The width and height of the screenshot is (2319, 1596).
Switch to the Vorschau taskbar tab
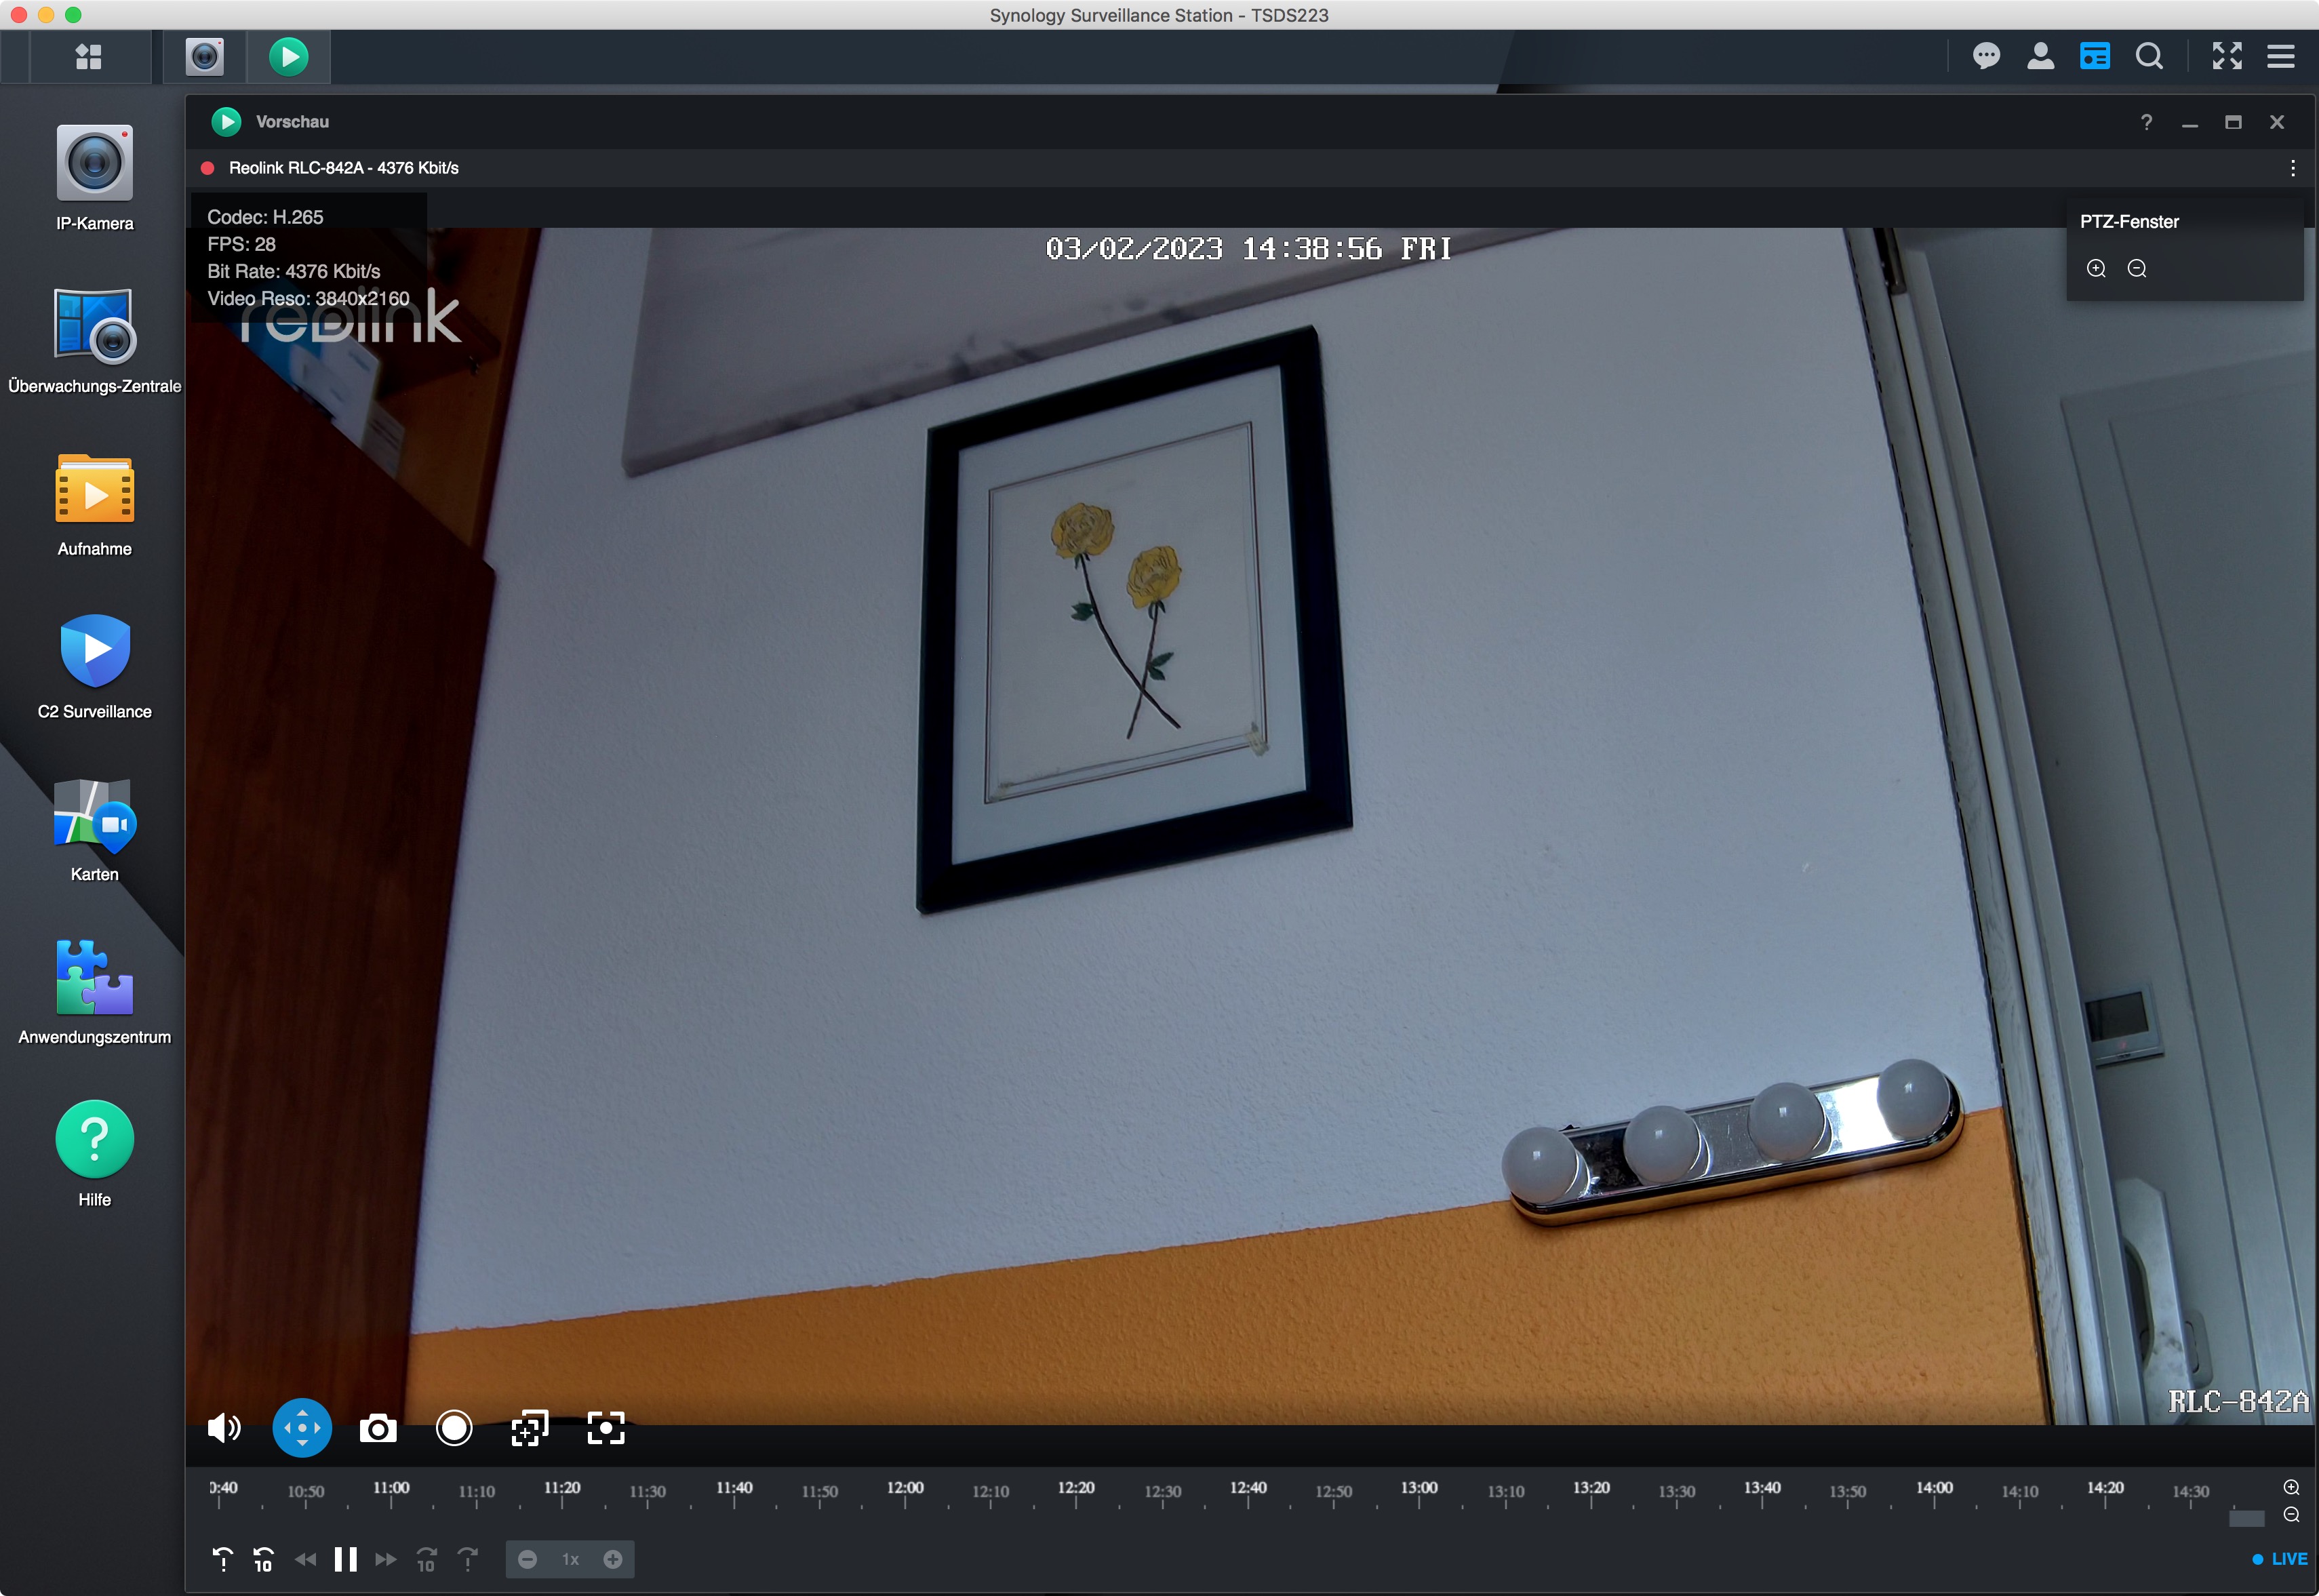pyautogui.click(x=289, y=56)
